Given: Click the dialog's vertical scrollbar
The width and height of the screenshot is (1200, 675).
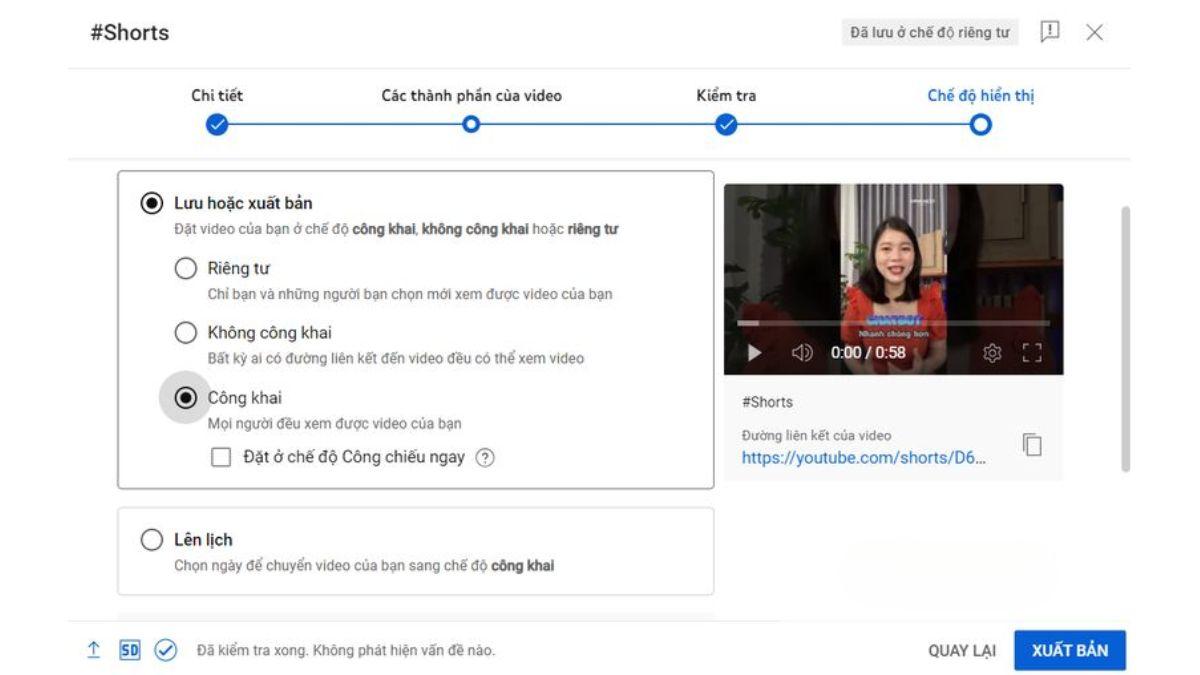Looking at the screenshot, I should point(1126,340).
